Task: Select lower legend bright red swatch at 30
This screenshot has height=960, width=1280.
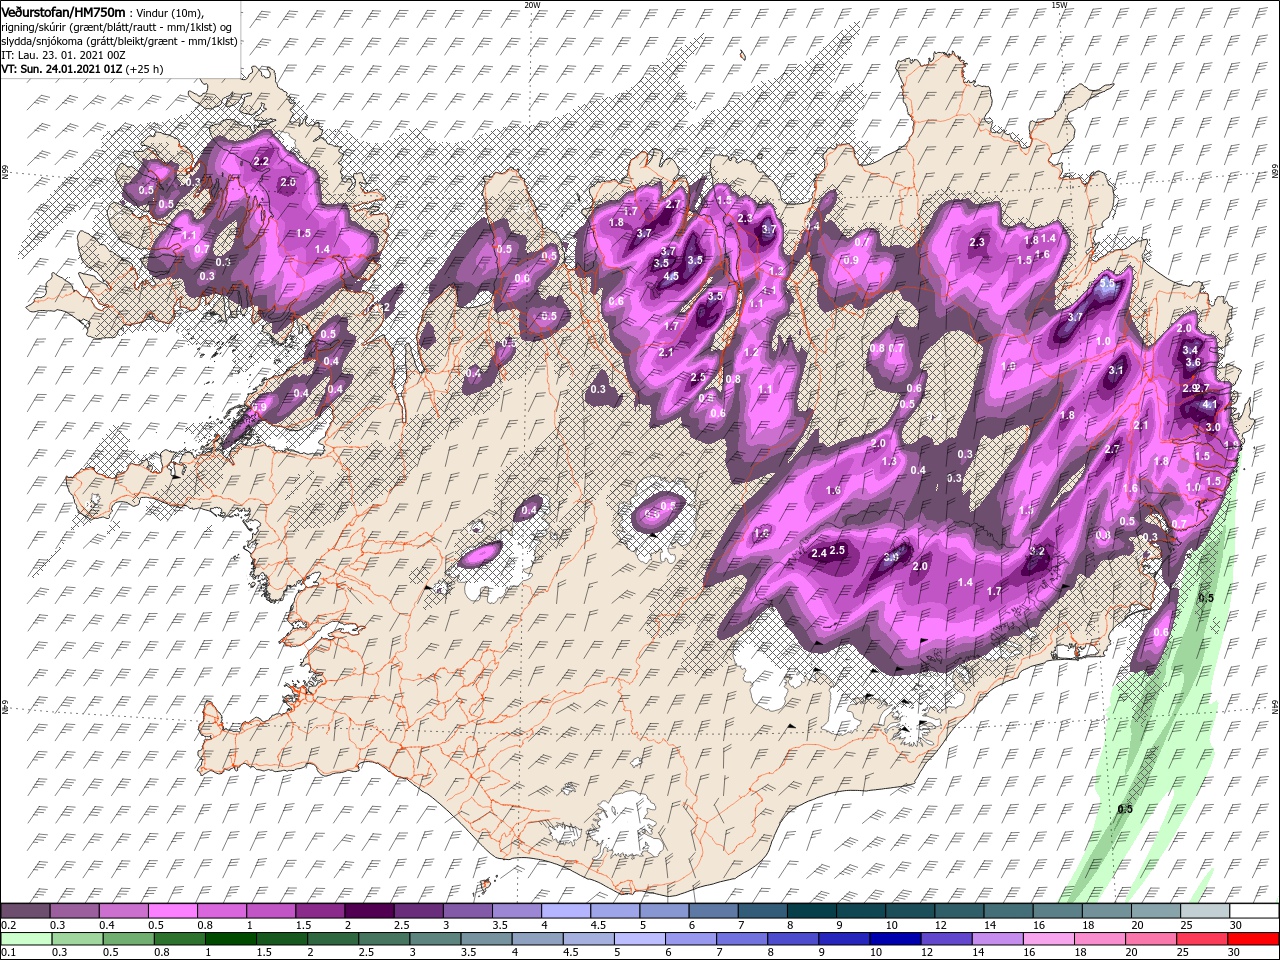Action: pyautogui.click(x=1253, y=939)
